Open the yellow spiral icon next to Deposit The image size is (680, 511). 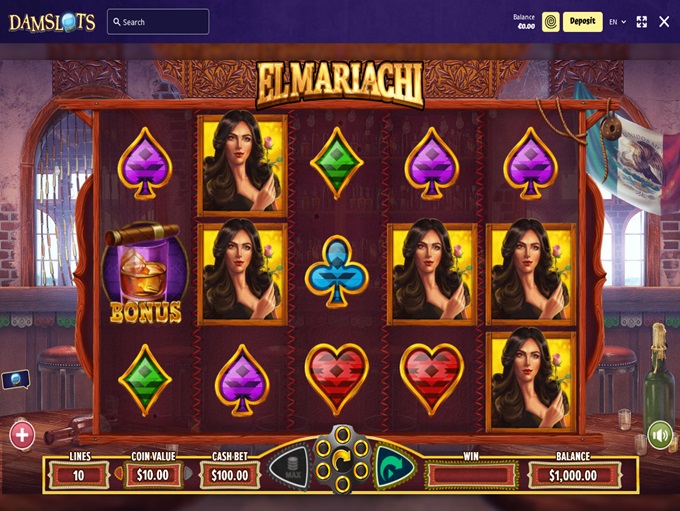(x=551, y=22)
